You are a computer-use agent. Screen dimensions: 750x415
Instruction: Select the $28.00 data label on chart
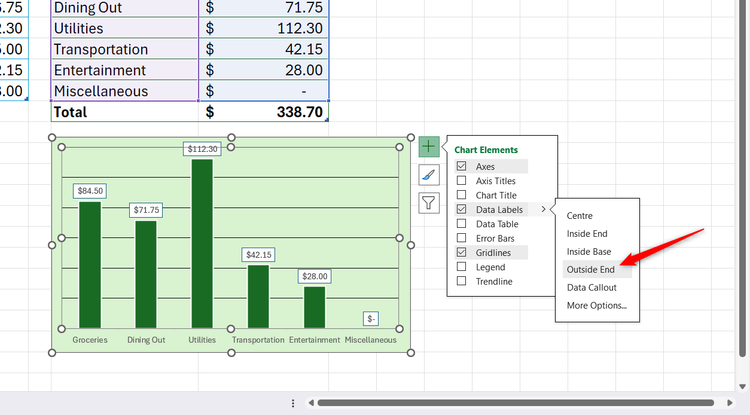pyautogui.click(x=315, y=276)
